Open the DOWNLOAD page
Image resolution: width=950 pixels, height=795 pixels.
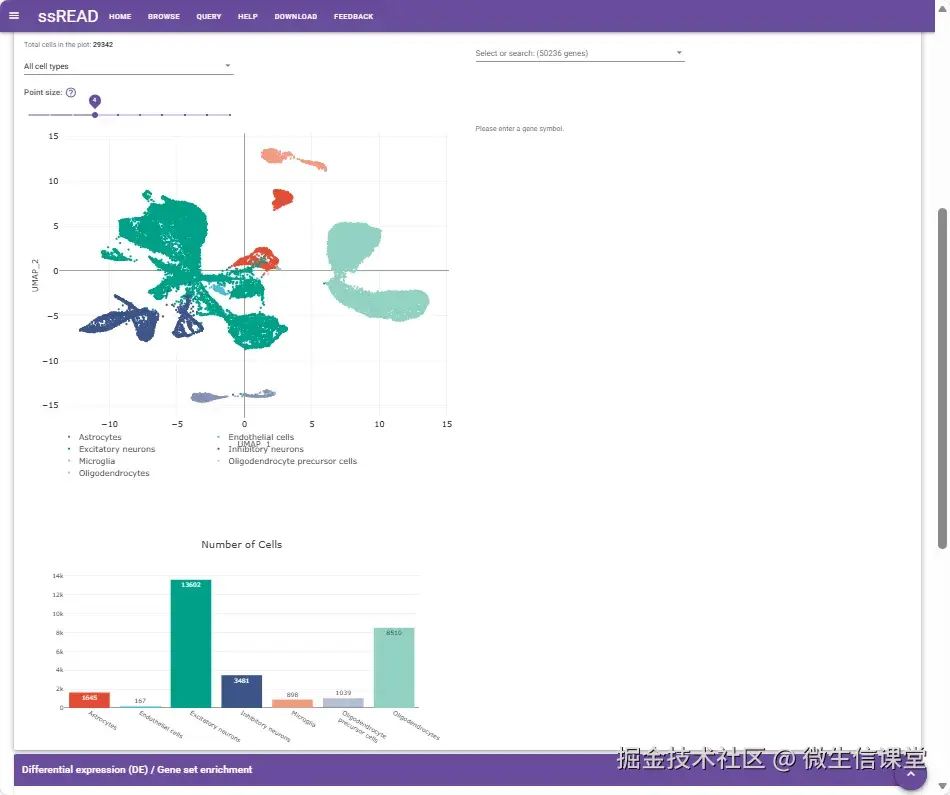296,16
